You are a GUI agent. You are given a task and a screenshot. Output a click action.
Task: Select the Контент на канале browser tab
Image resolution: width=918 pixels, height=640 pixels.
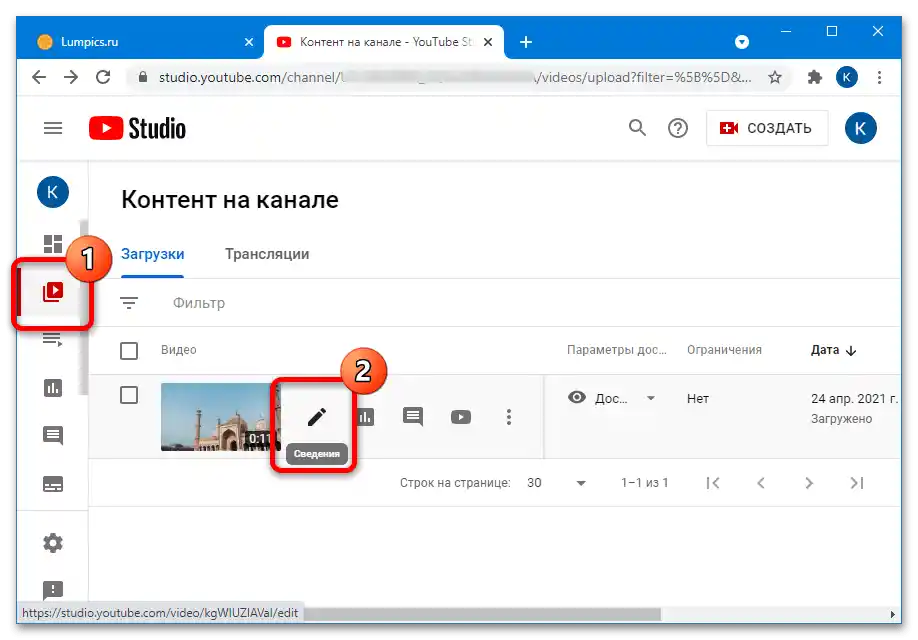(383, 42)
